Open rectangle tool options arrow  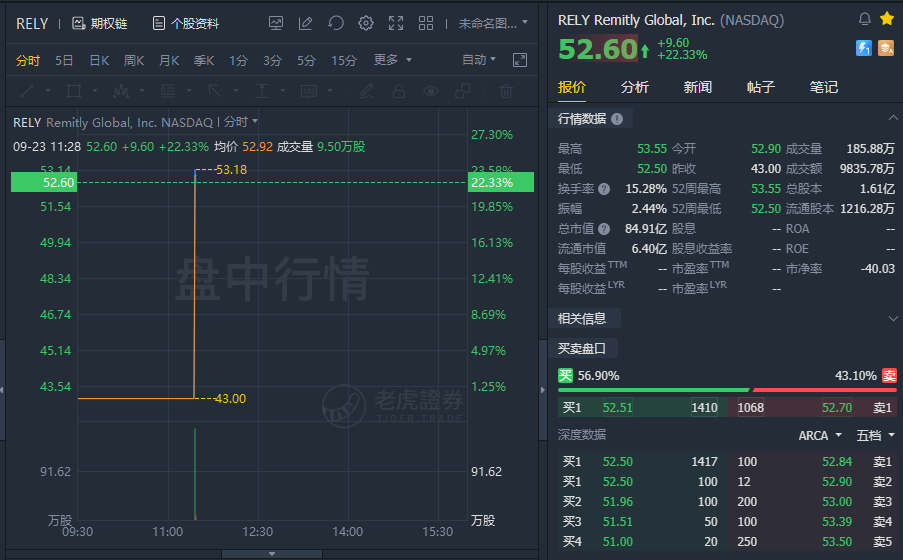coord(95,91)
